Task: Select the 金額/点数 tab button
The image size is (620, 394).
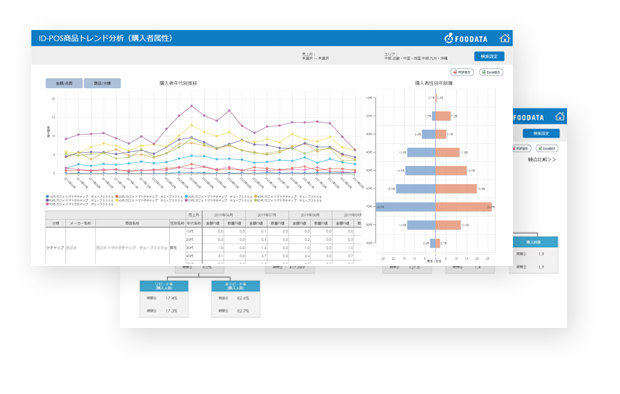Action: [64, 83]
